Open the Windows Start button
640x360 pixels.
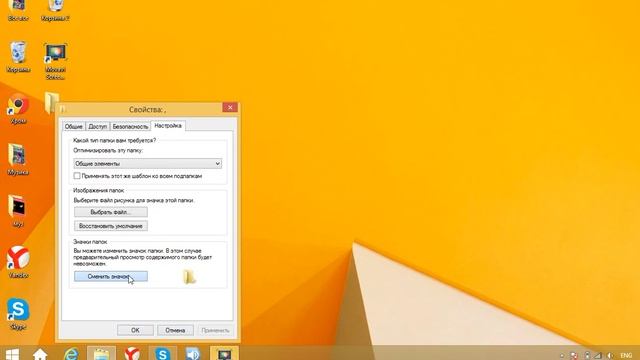click(x=12, y=353)
